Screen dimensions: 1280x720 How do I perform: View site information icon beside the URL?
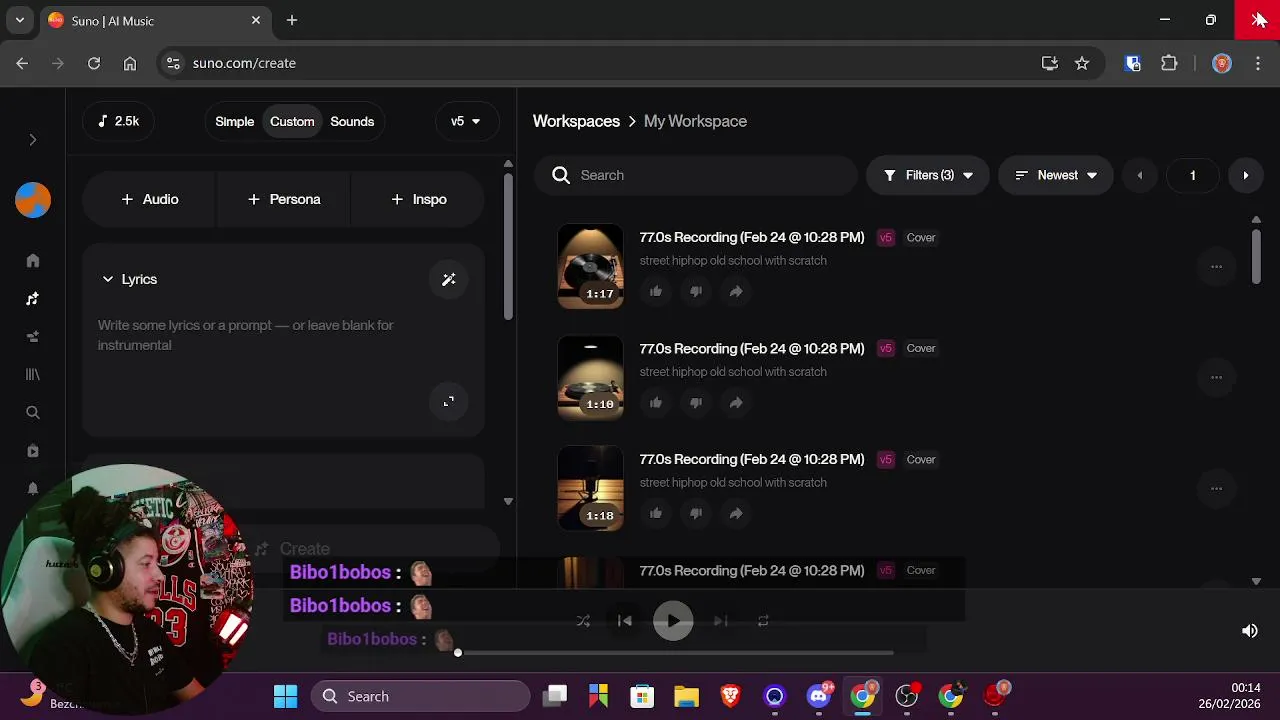pyautogui.click(x=173, y=63)
